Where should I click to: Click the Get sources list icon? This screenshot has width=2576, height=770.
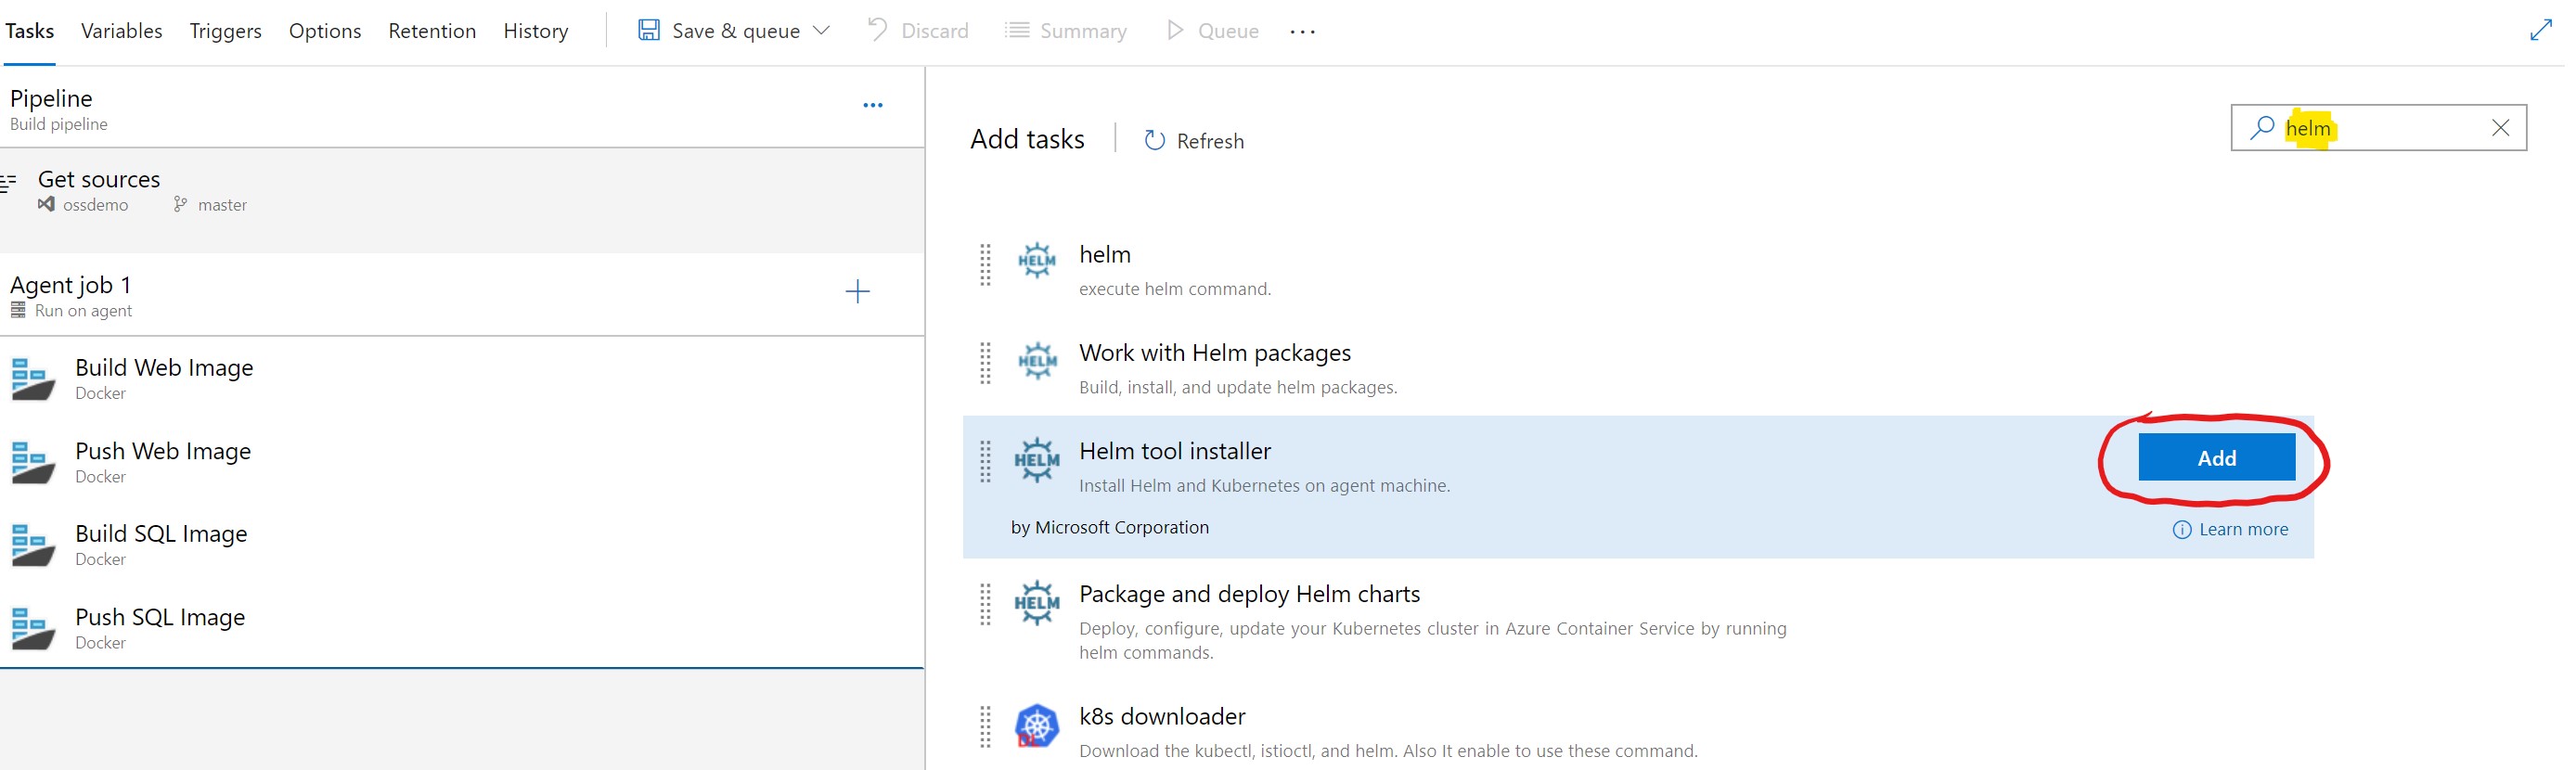(x=9, y=182)
